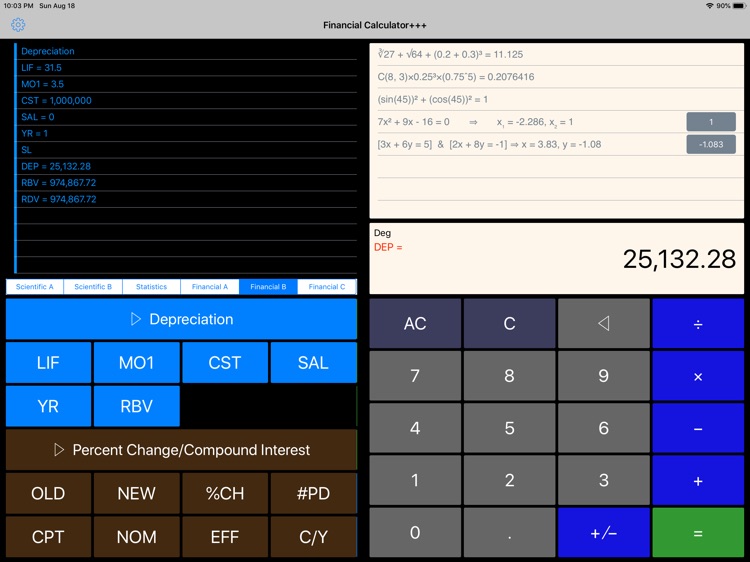This screenshot has height=562, width=750.
Task: Tap the plus operator key
Action: [698, 480]
